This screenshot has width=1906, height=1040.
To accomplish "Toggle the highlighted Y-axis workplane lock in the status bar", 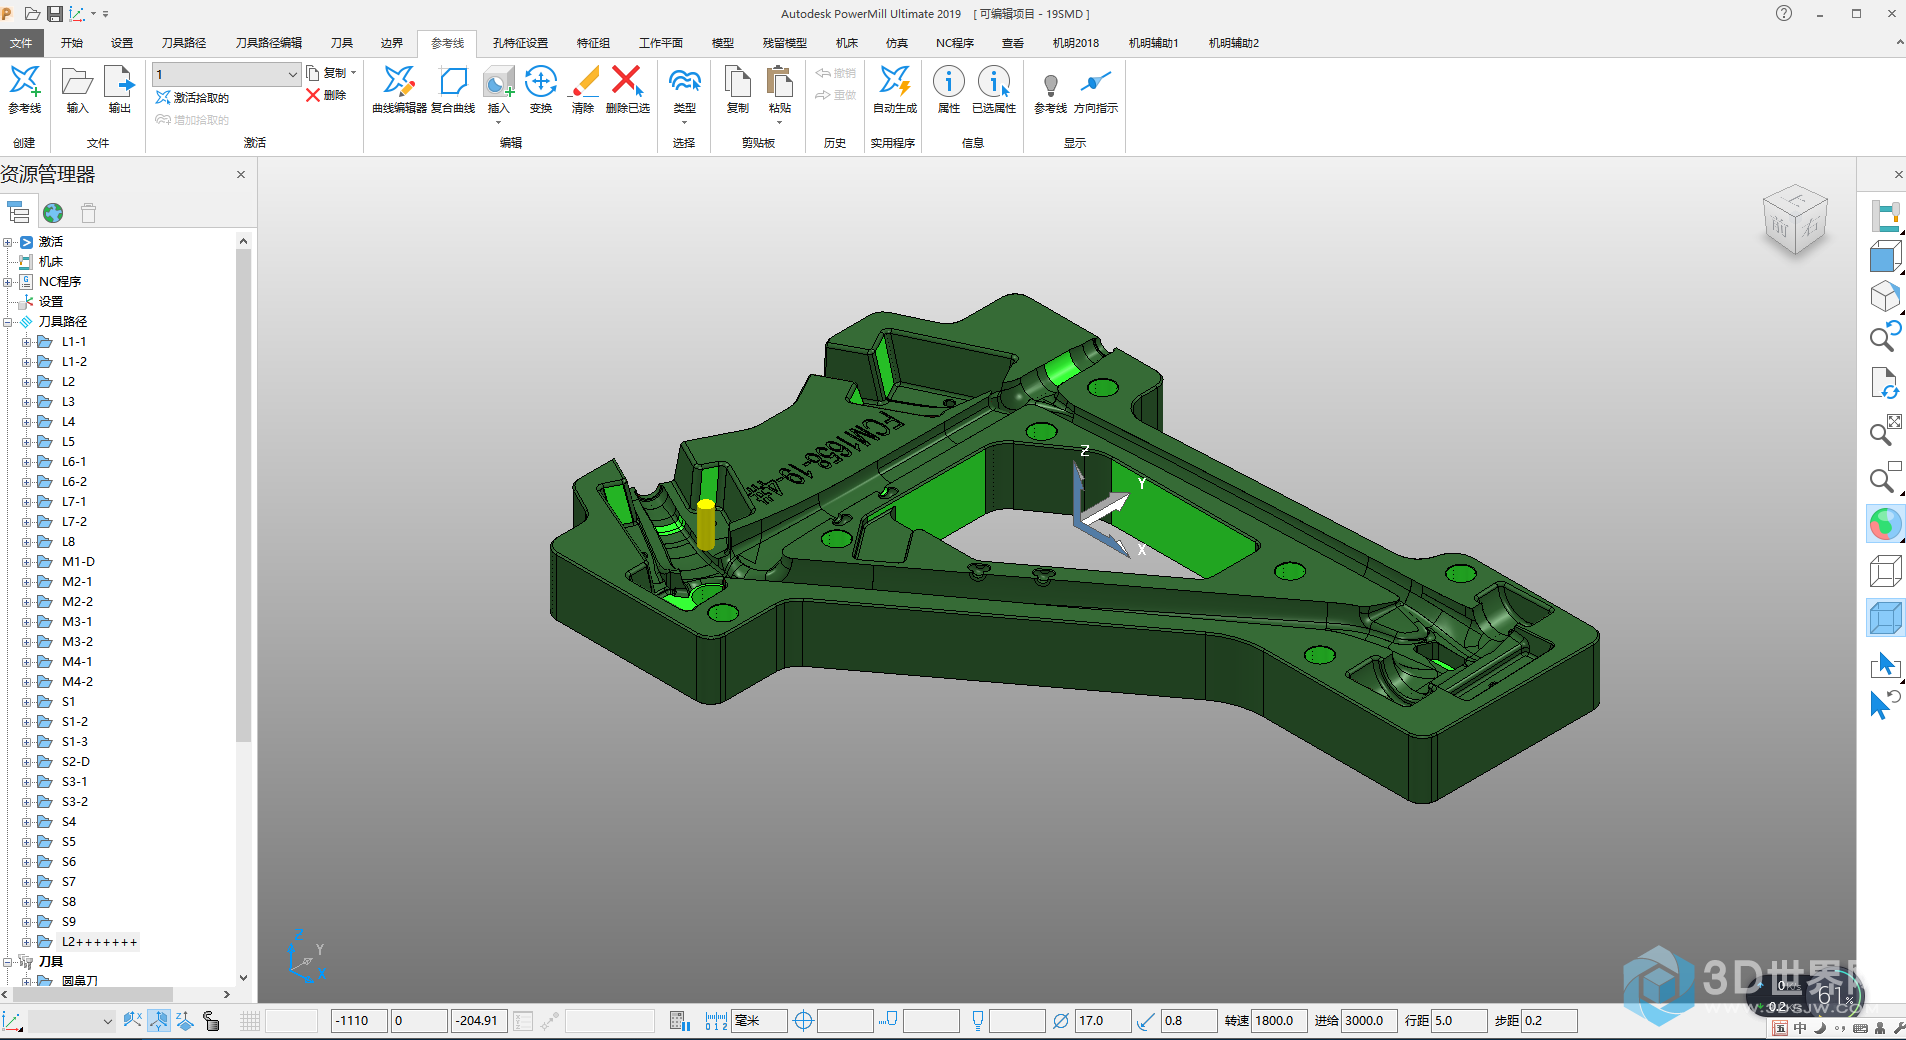I will [x=159, y=1021].
